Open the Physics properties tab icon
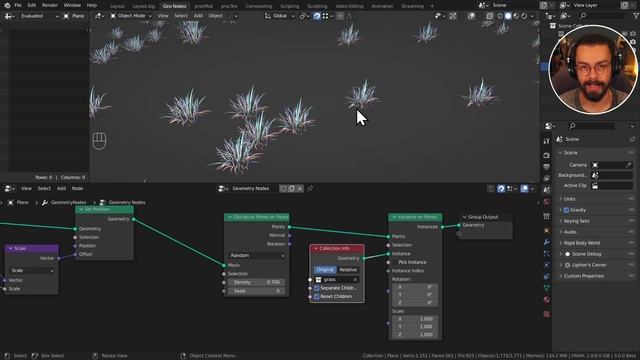 pos(547,265)
